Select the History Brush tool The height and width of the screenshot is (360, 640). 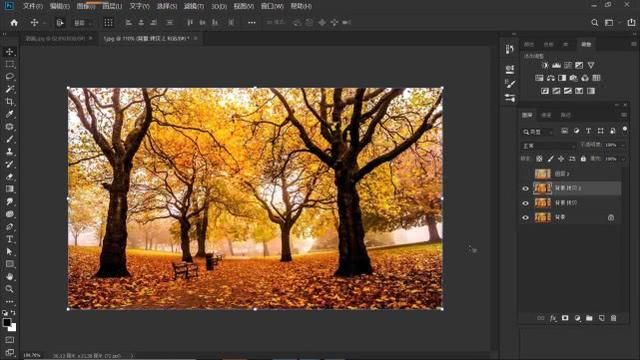[10, 164]
